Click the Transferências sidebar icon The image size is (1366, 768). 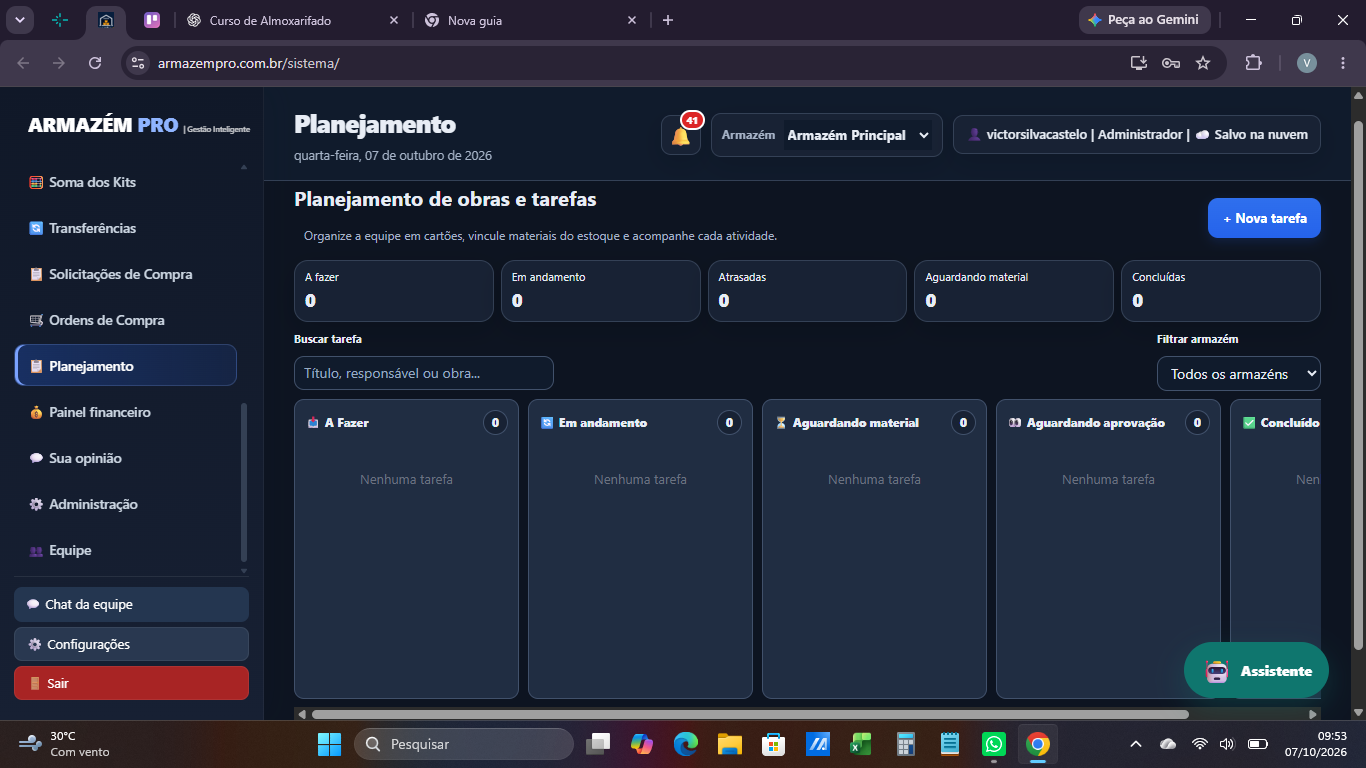click(36, 228)
